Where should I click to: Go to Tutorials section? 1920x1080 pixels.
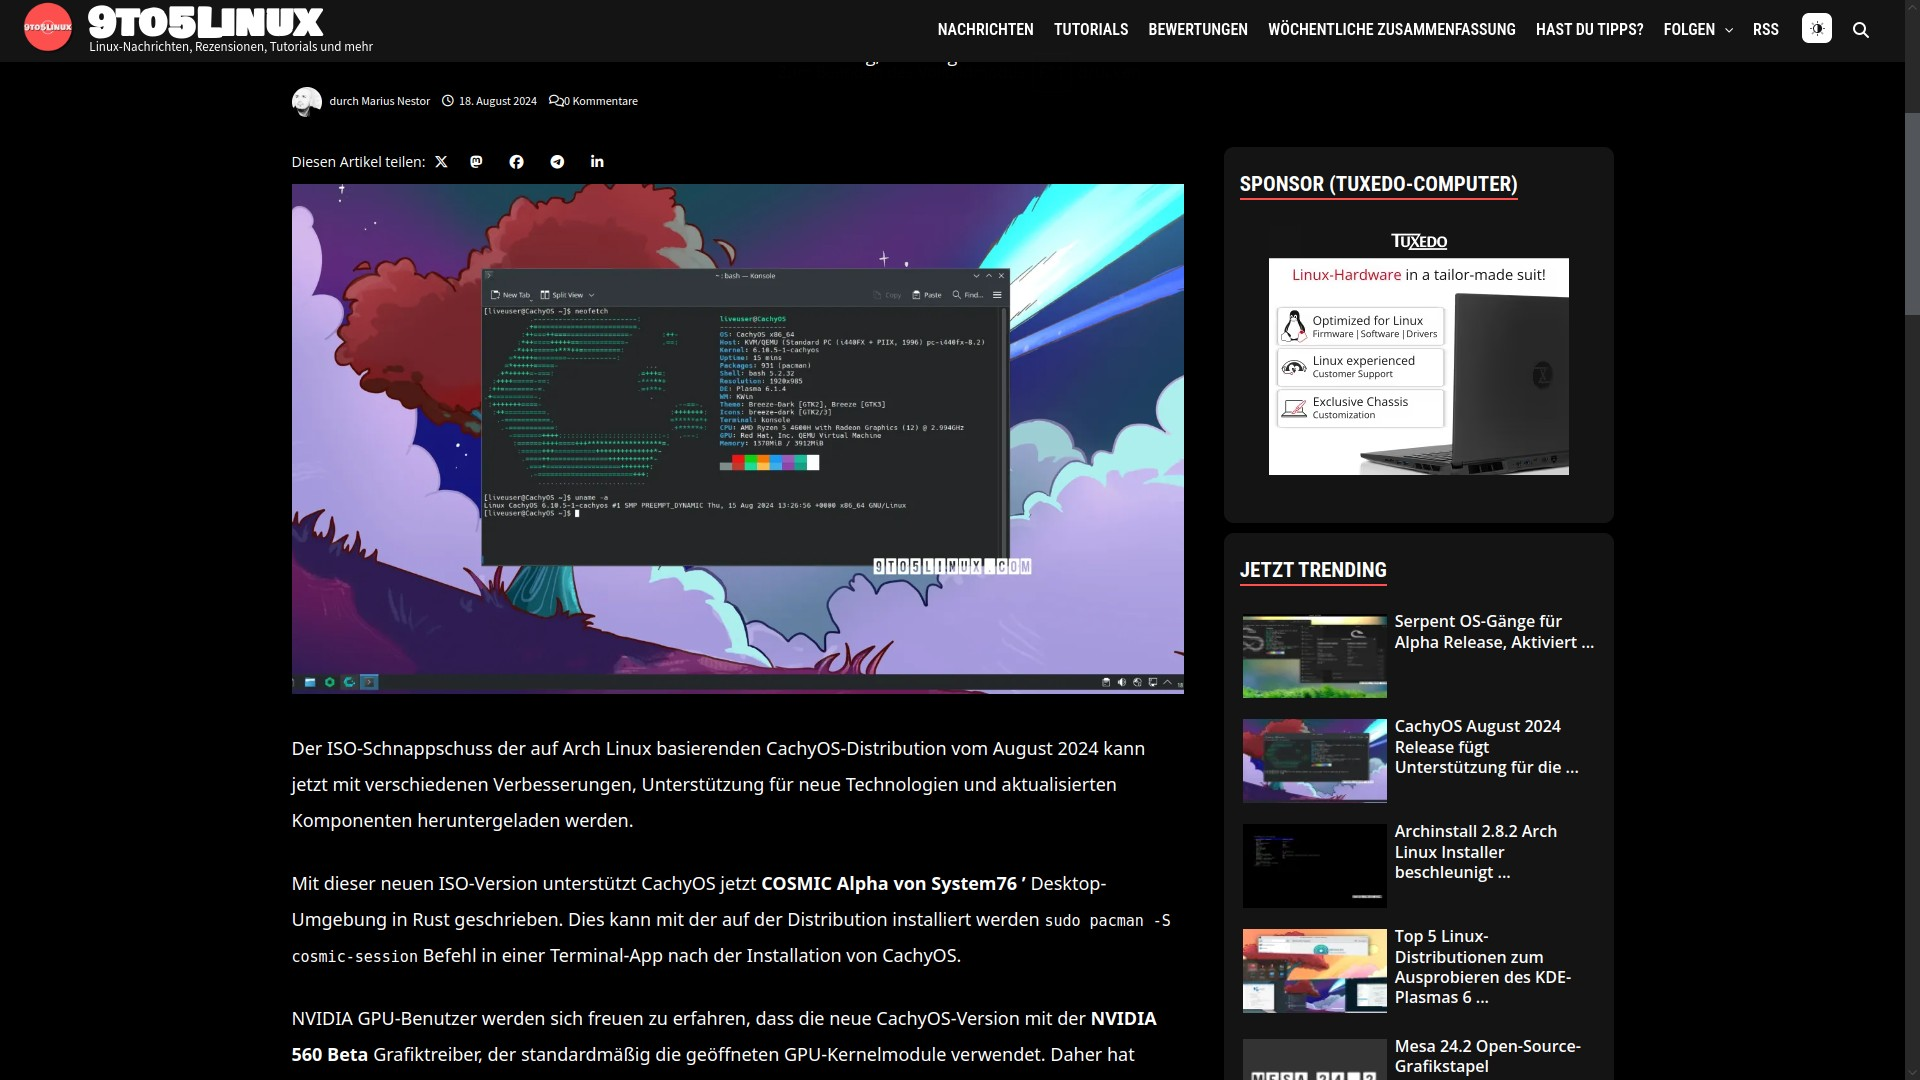point(1090,30)
